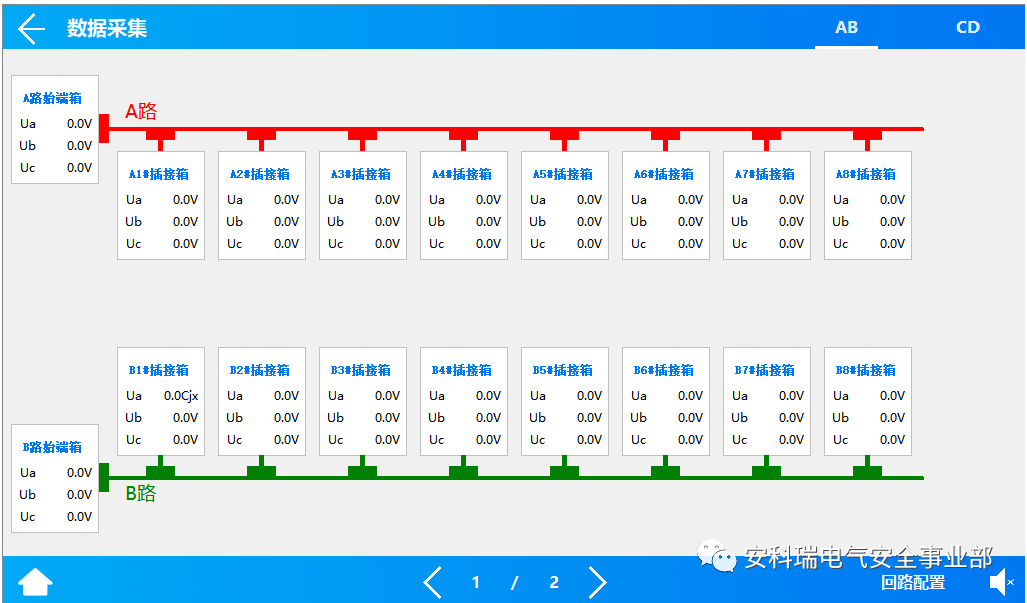Click Ub value in B5#插接箱
Screen dimensions: 1027x603
(589, 418)
